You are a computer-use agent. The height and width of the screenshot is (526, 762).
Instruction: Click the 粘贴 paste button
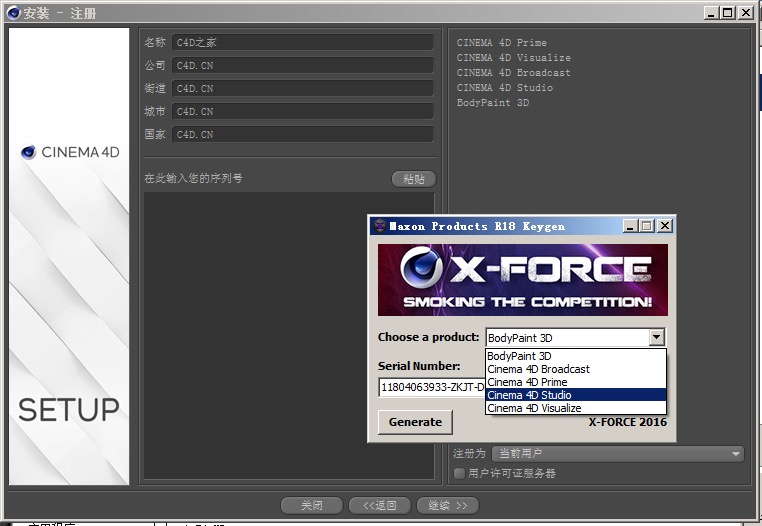(x=414, y=179)
